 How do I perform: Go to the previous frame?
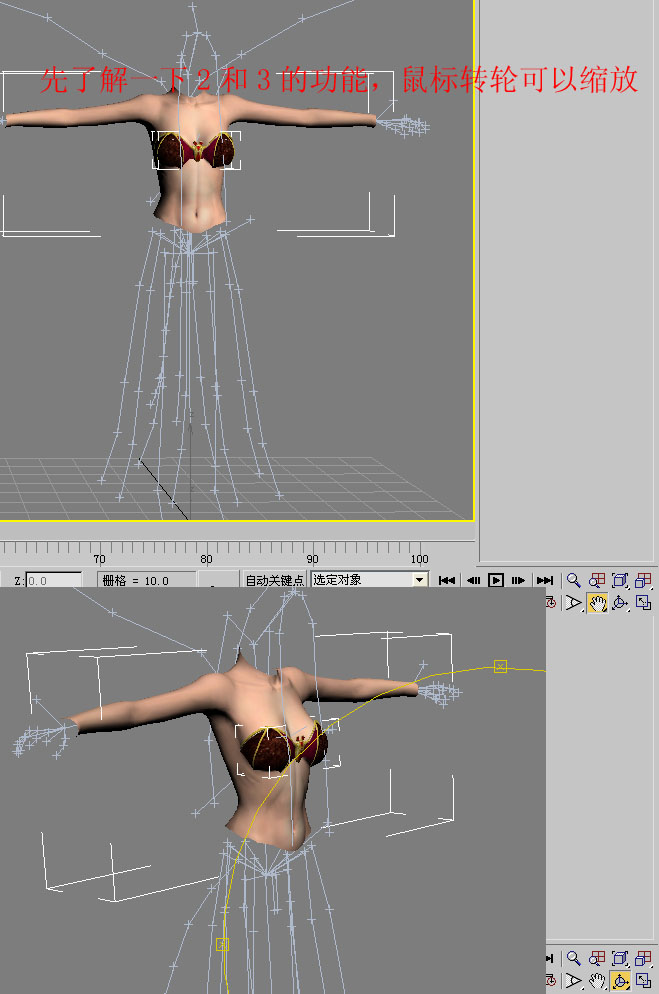click(x=473, y=580)
